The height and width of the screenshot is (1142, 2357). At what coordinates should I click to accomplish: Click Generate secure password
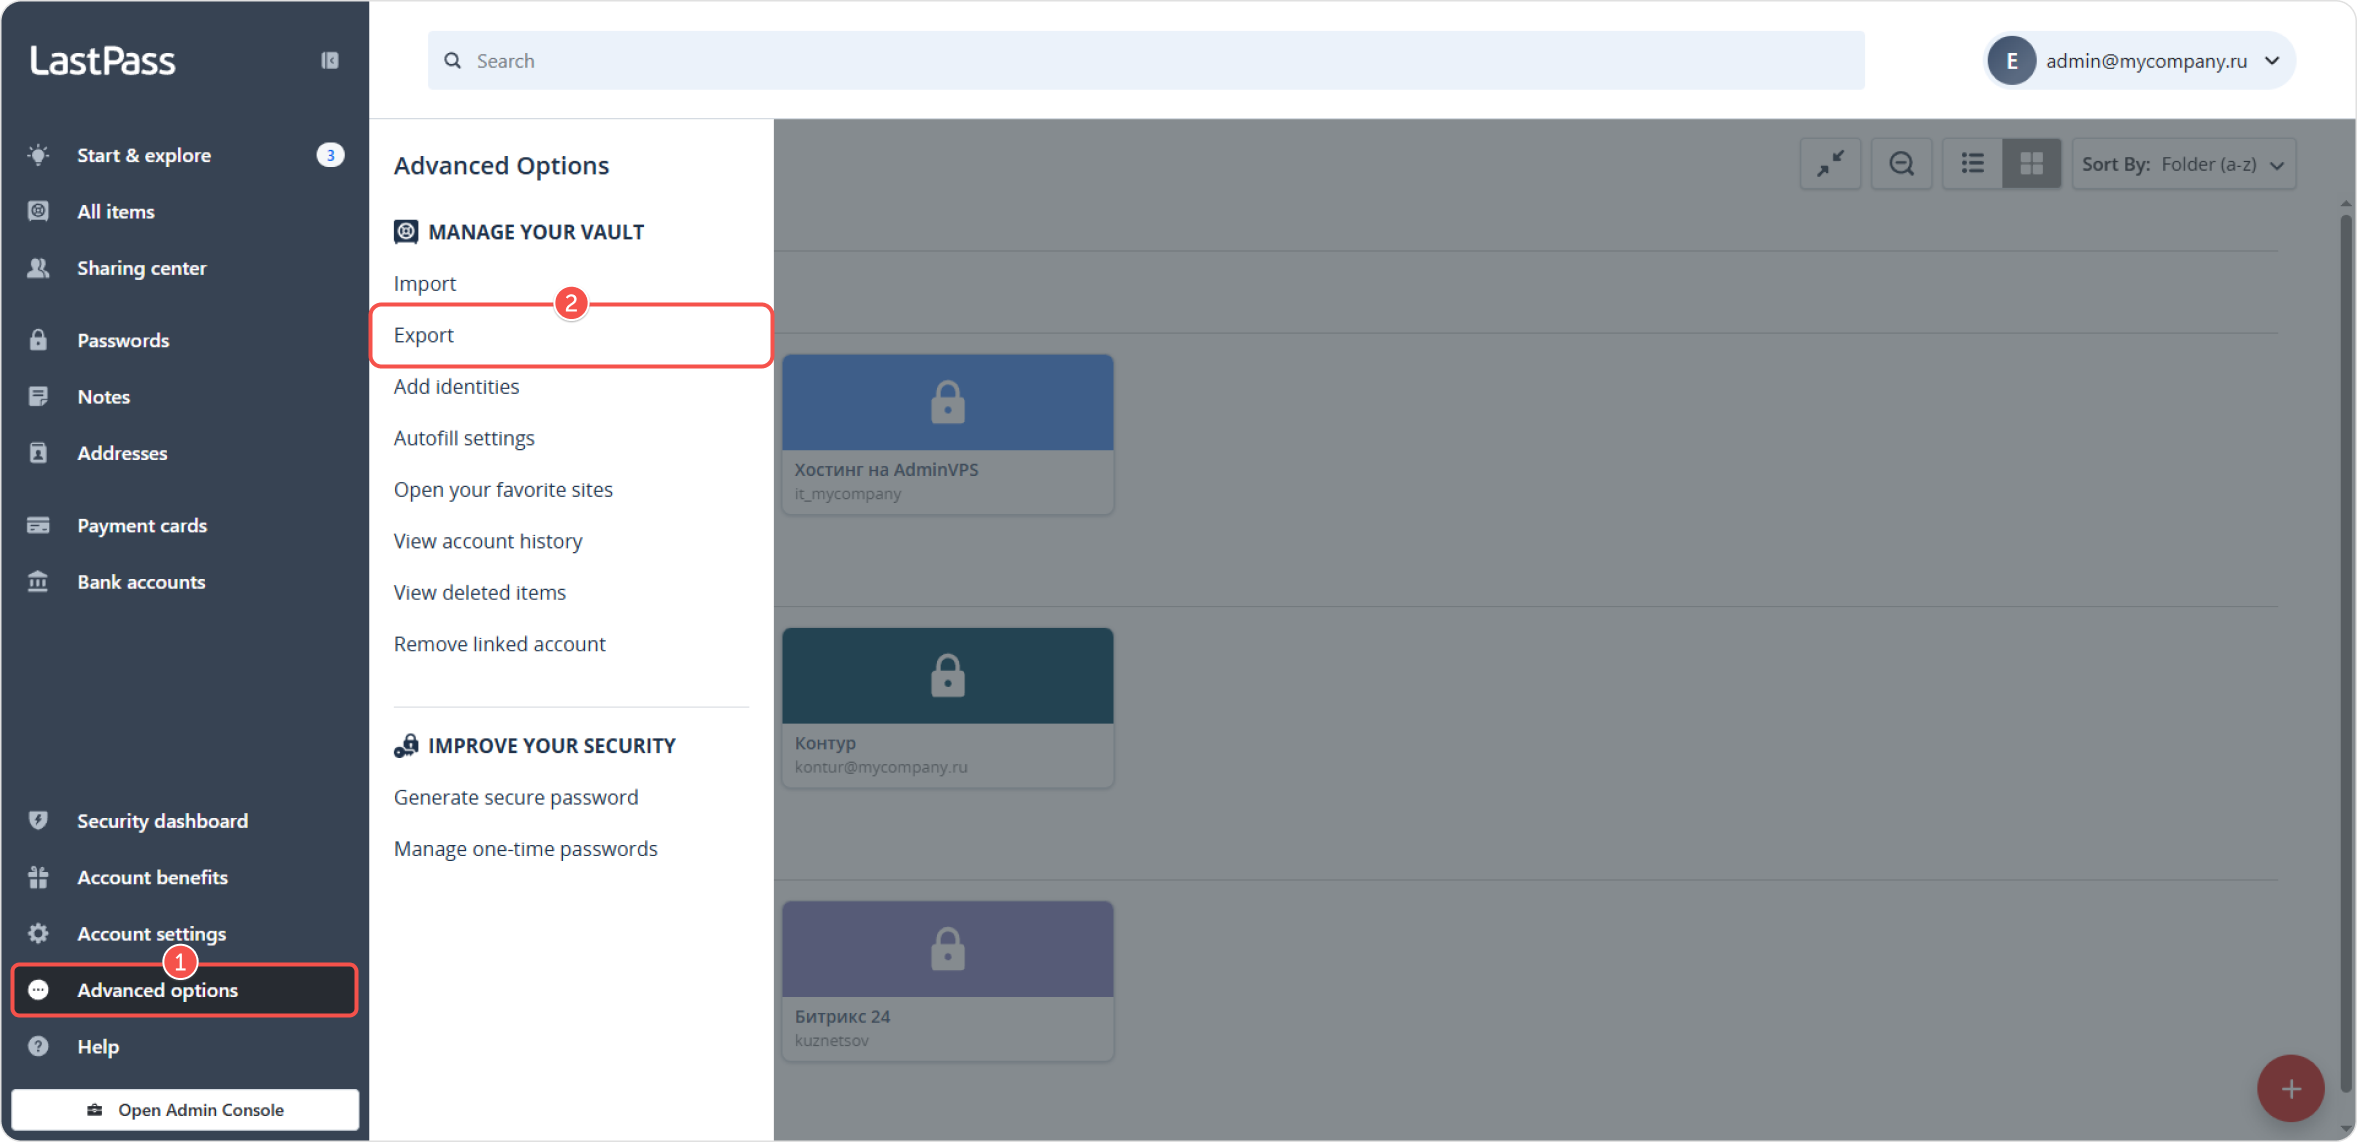(516, 798)
